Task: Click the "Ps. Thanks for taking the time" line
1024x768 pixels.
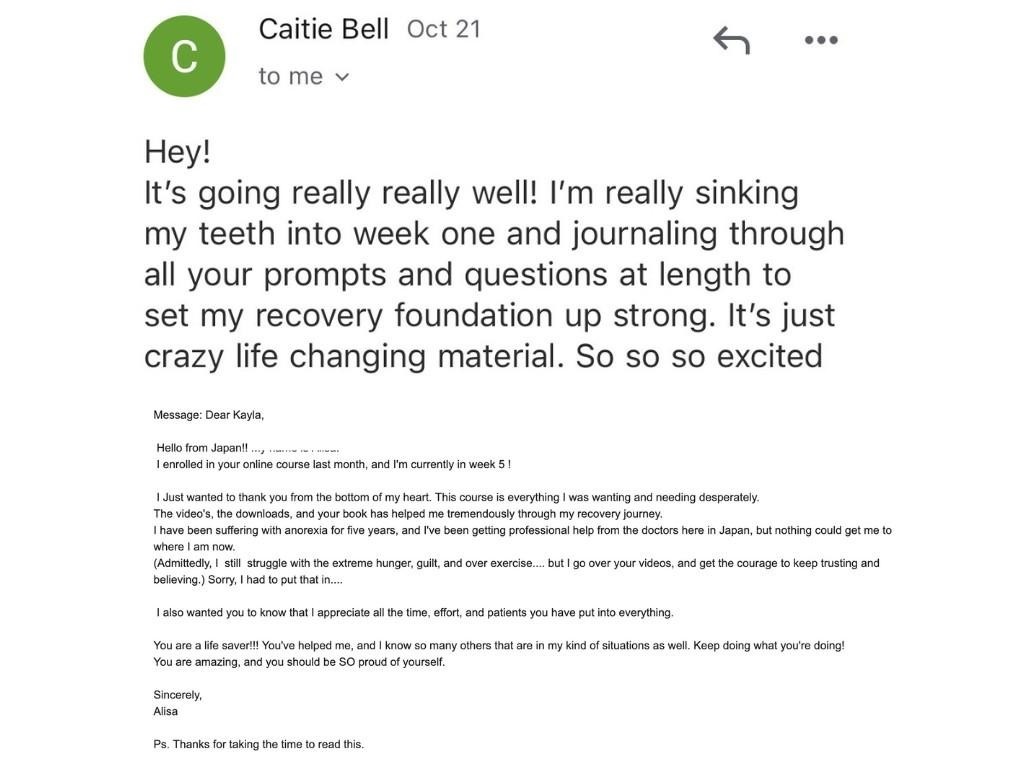Action: tap(258, 744)
